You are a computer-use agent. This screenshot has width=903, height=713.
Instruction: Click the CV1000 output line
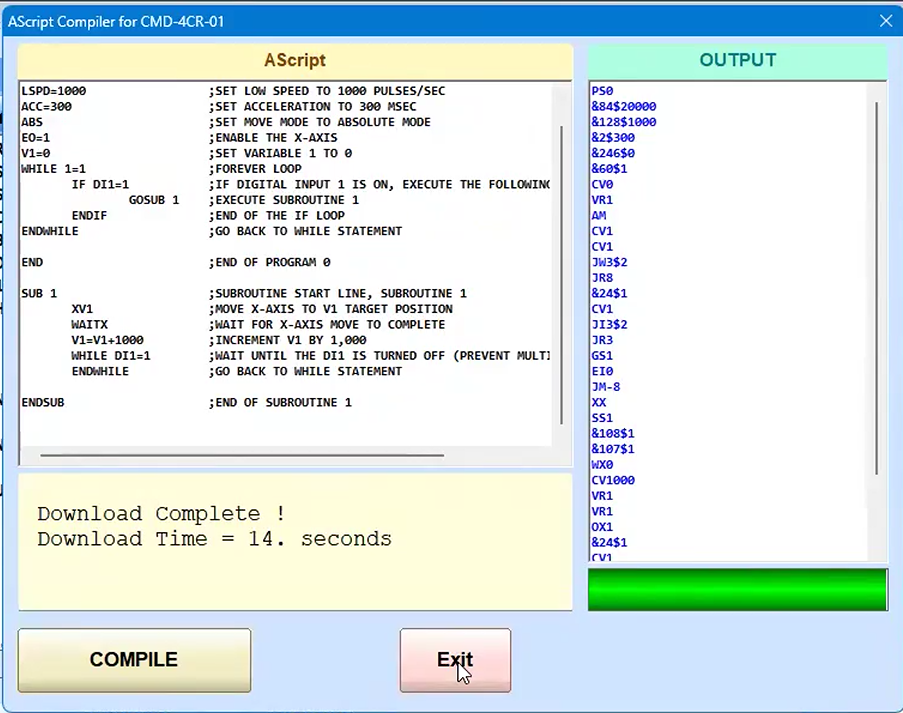[x=613, y=480]
